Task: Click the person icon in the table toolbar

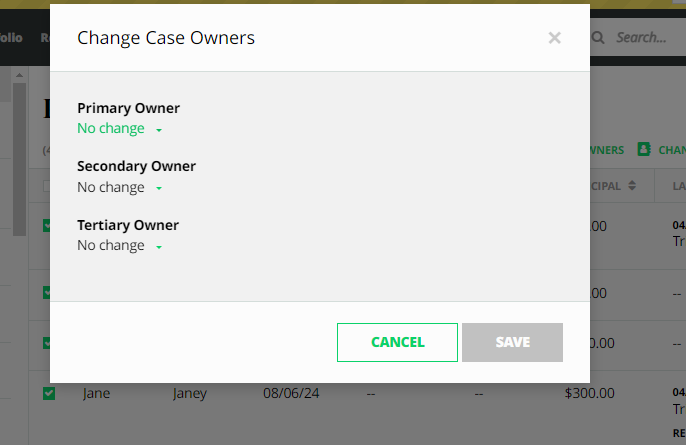Action: pos(644,149)
